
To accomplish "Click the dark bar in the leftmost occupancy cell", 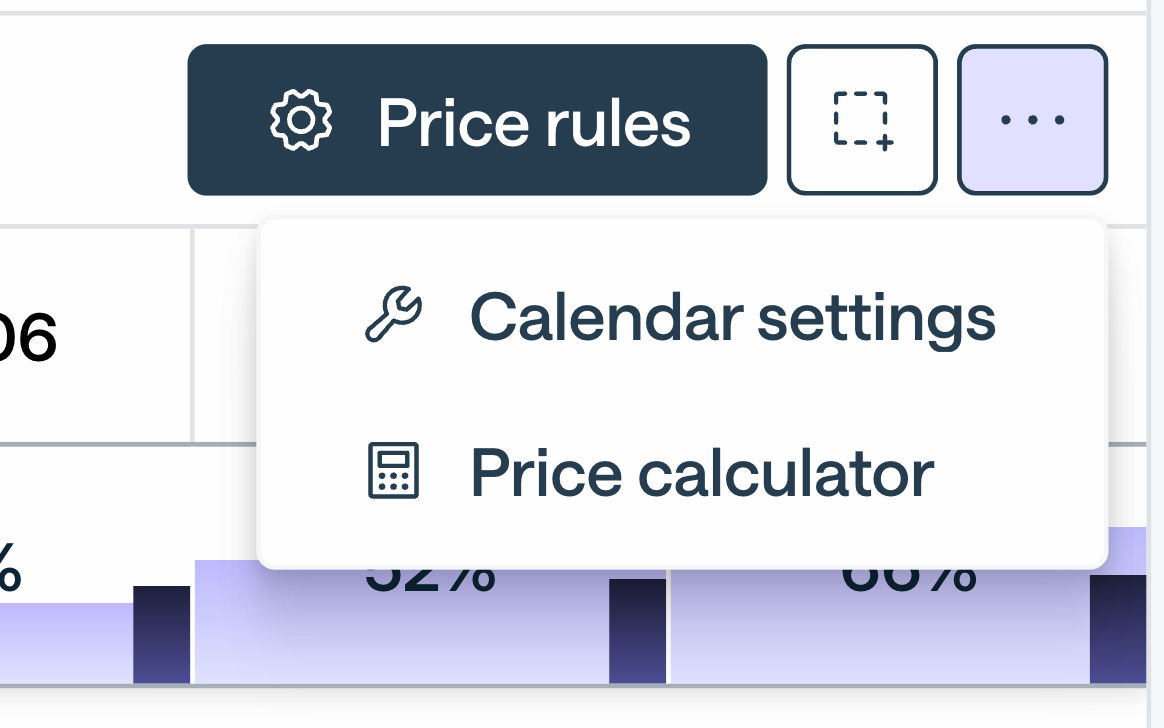I will (161, 634).
